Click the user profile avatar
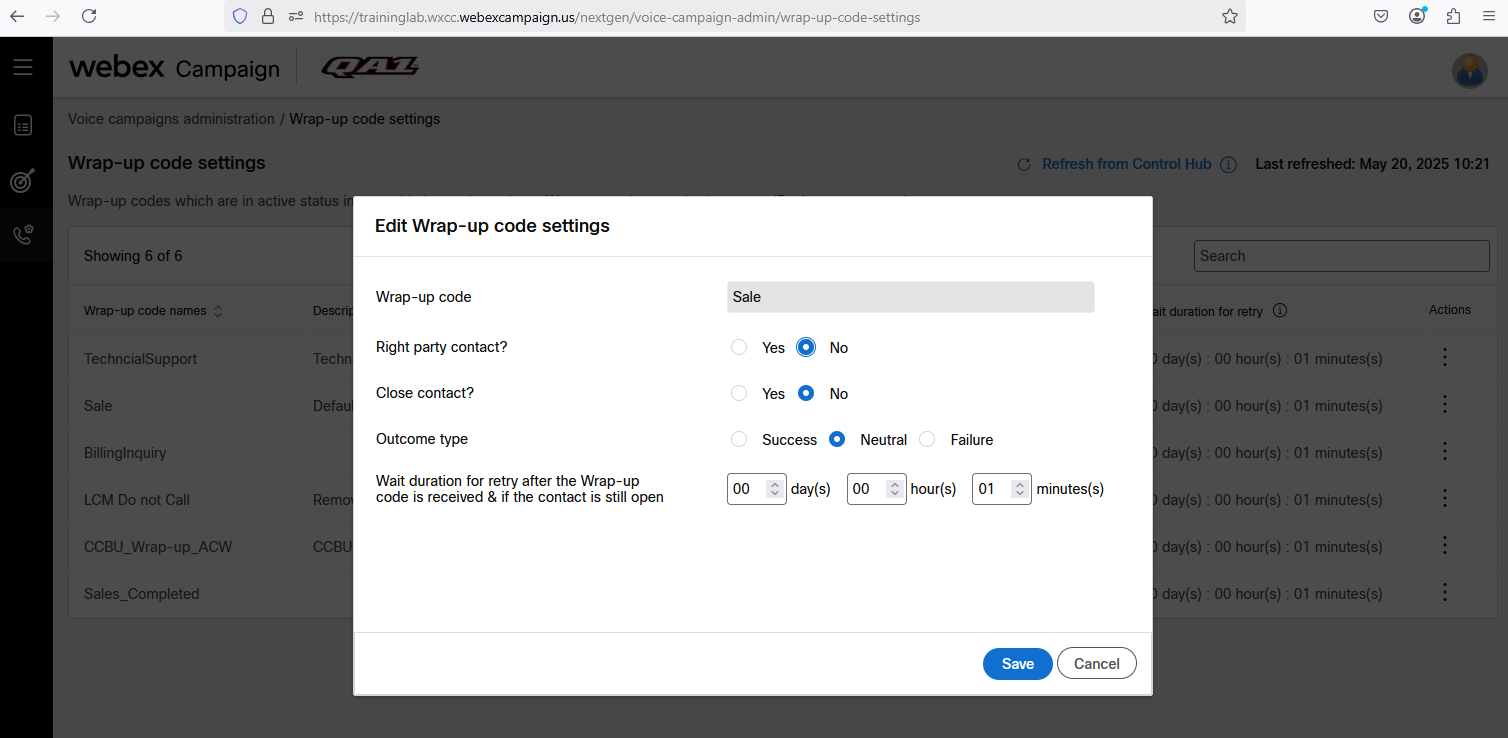This screenshot has height=738, width=1508. tap(1469, 70)
